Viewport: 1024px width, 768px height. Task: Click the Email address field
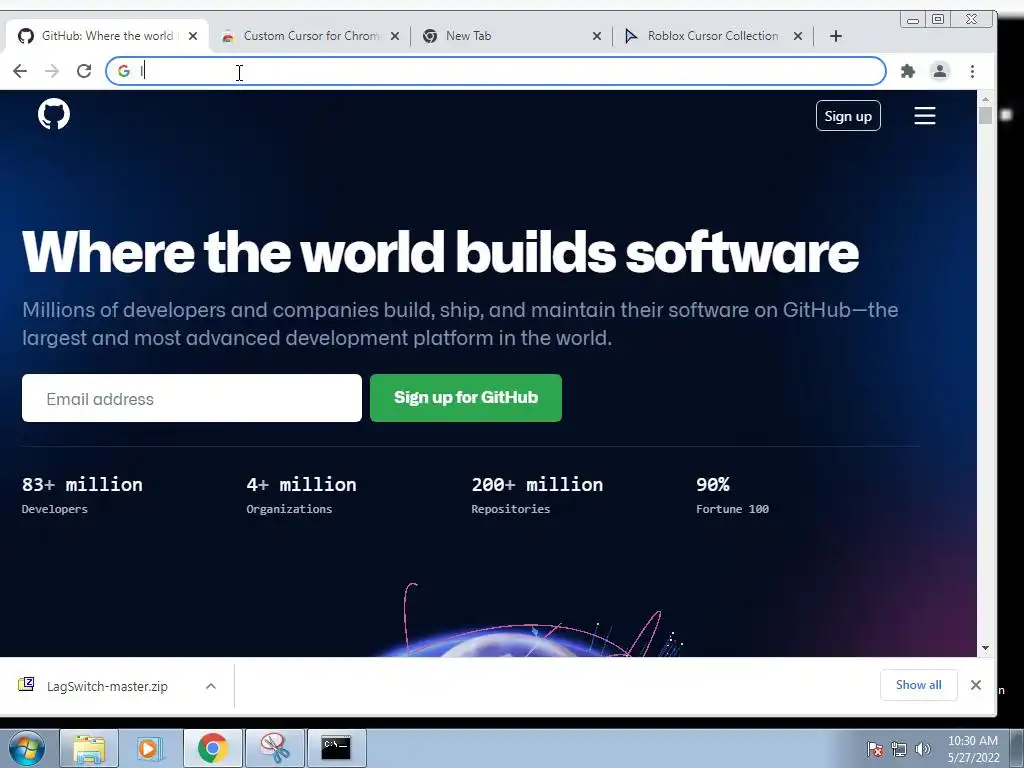tap(191, 398)
